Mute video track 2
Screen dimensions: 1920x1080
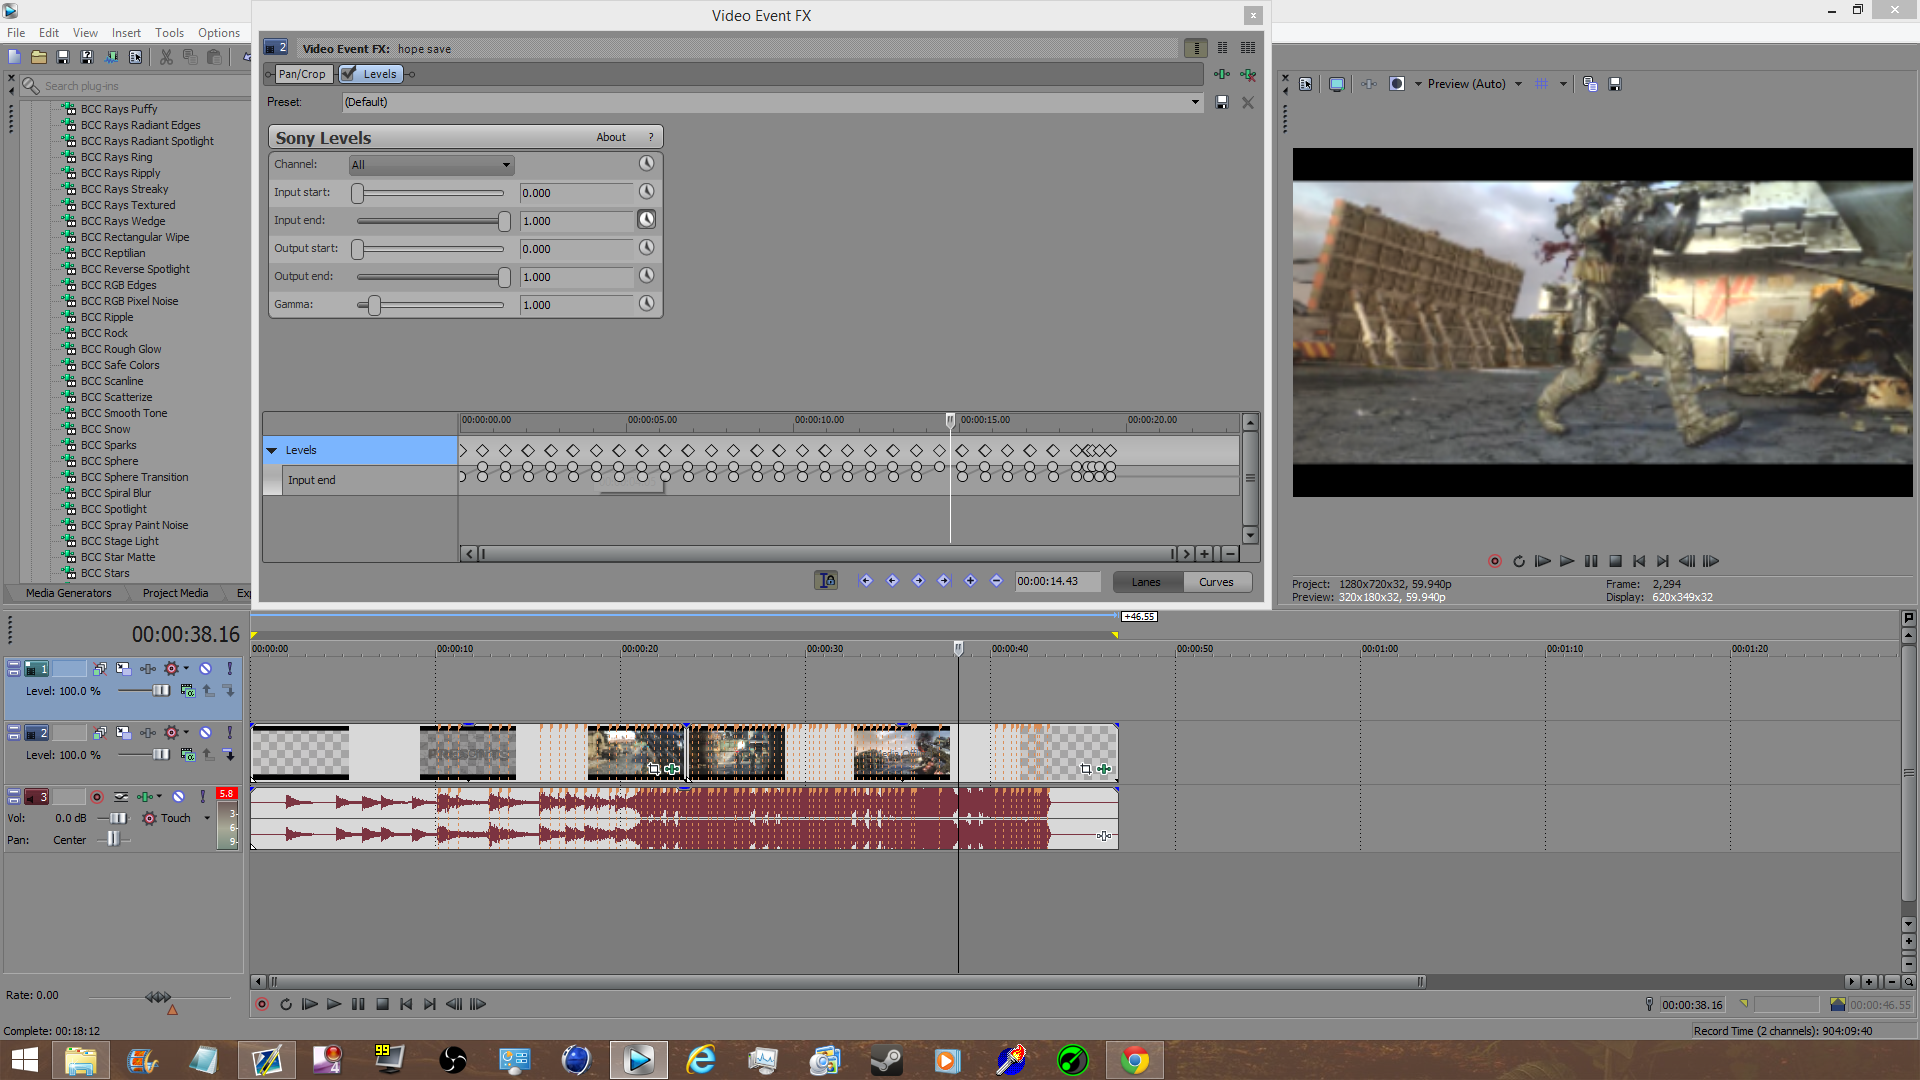pyautogui.click(x=205, y=733)
